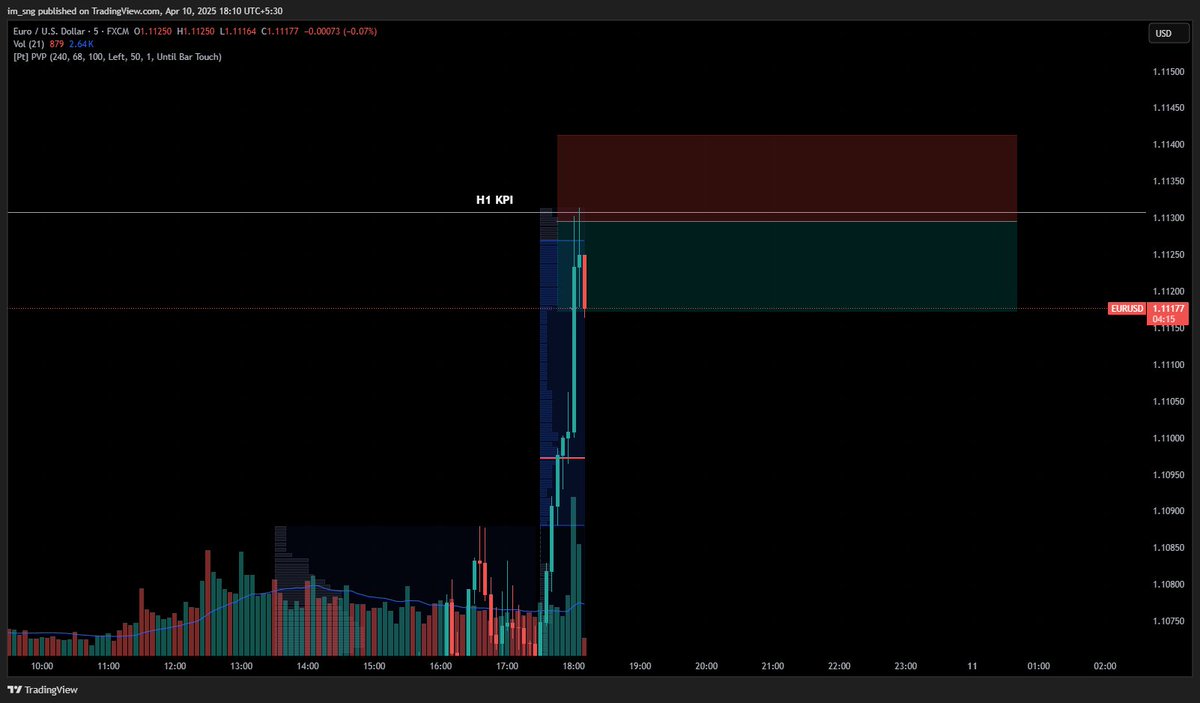Click the 1.11177 current price label
The image size is (1200, 703).
[1168, 309]
